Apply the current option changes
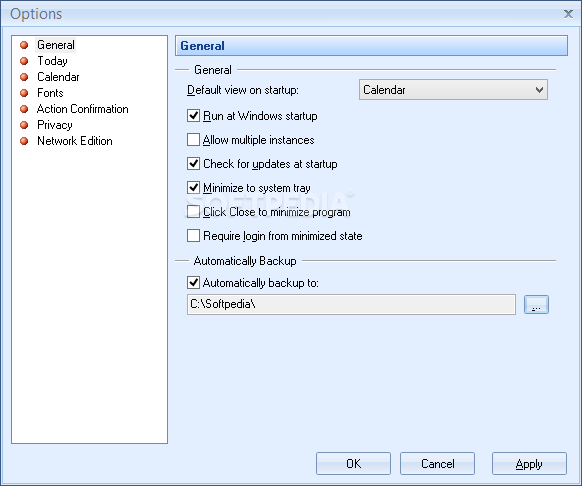This screenshot has height=486, width=582. (529, 463)
